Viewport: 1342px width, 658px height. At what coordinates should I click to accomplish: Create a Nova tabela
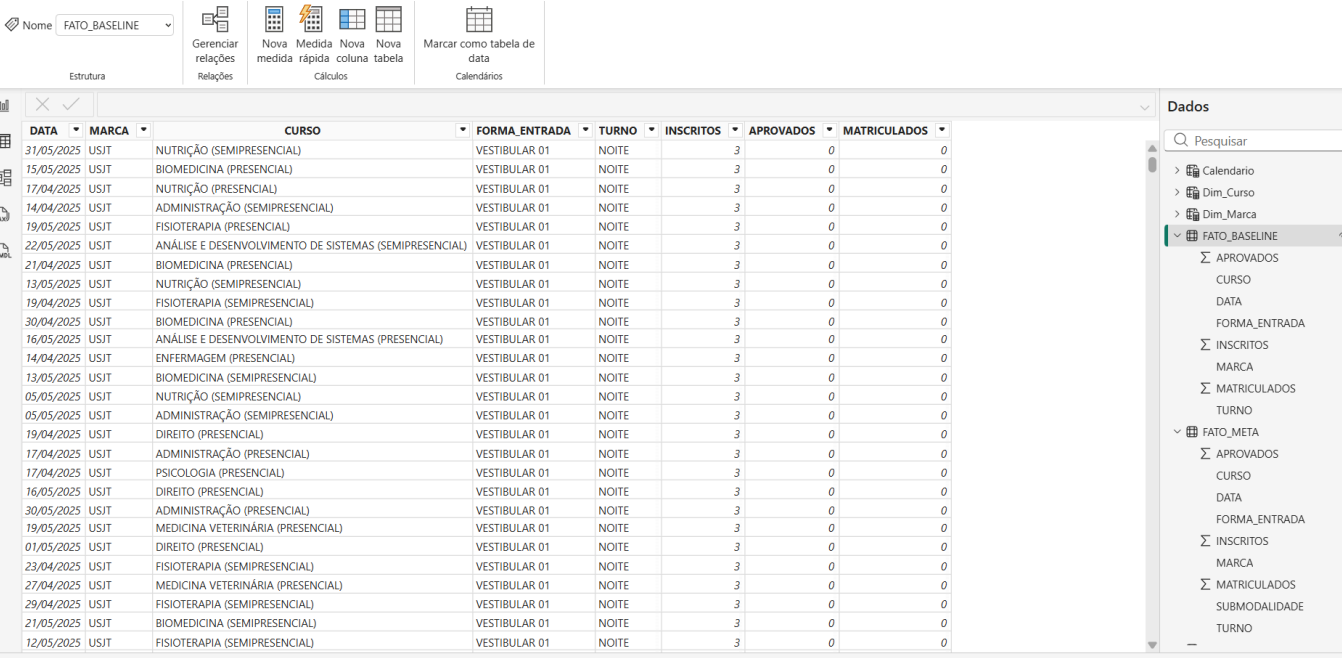(x=388, y=35)
